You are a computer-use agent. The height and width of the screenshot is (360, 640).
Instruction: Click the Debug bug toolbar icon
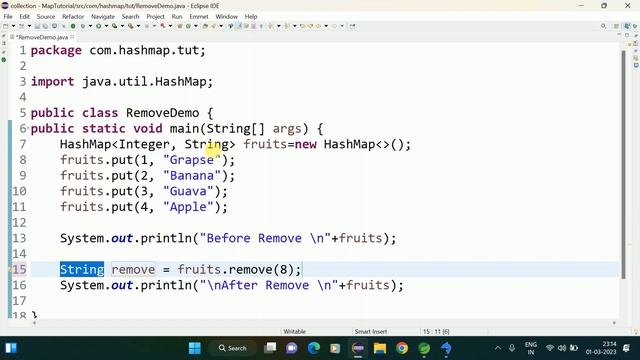tap(83, 26)
